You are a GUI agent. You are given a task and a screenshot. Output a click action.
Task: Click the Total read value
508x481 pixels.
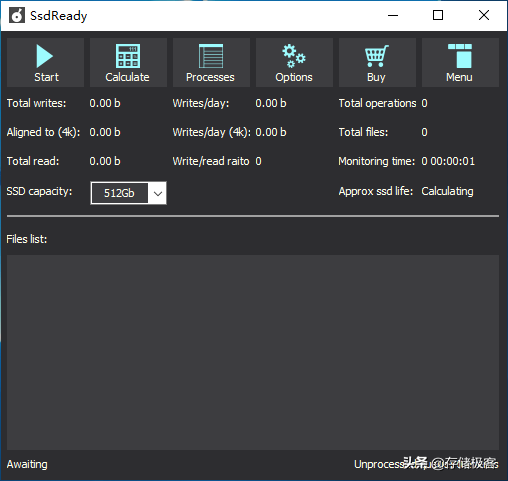105,161
